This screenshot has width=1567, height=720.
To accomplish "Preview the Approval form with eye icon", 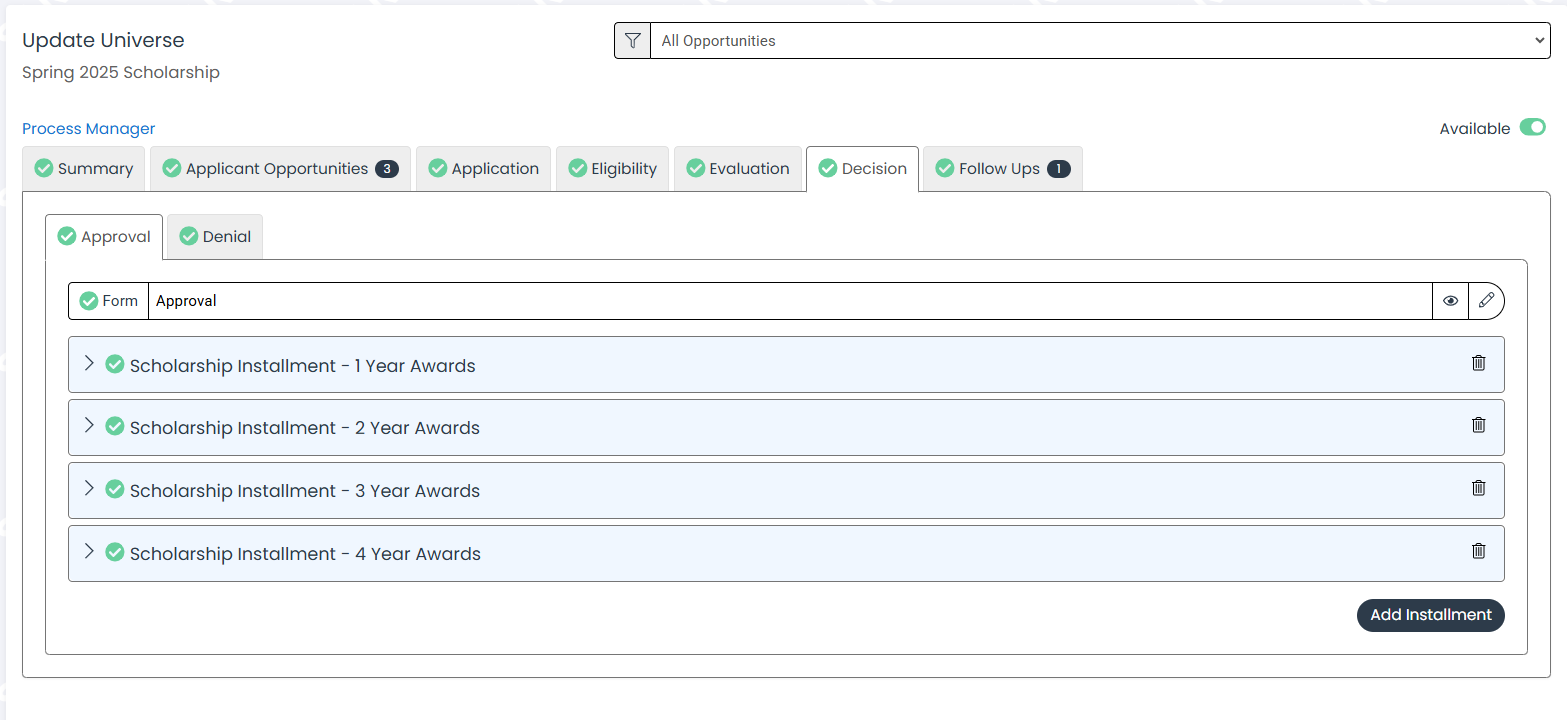I will [1450, 301].
